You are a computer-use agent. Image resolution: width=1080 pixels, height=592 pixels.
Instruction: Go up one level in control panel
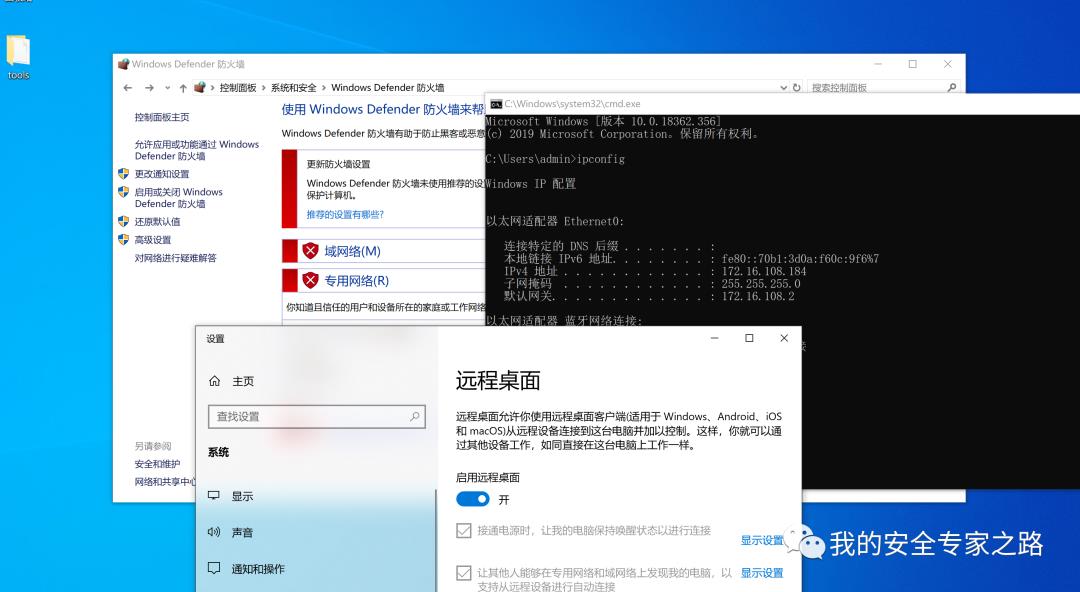(x=183, y=88)
